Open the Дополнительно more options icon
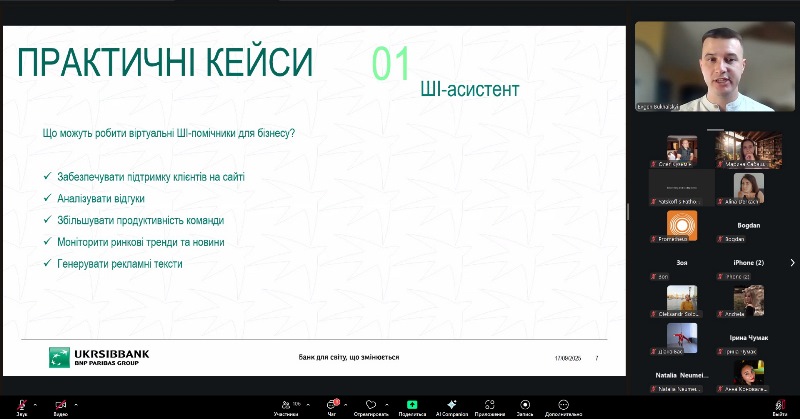 pyautogui.click(x=563, y=404)
